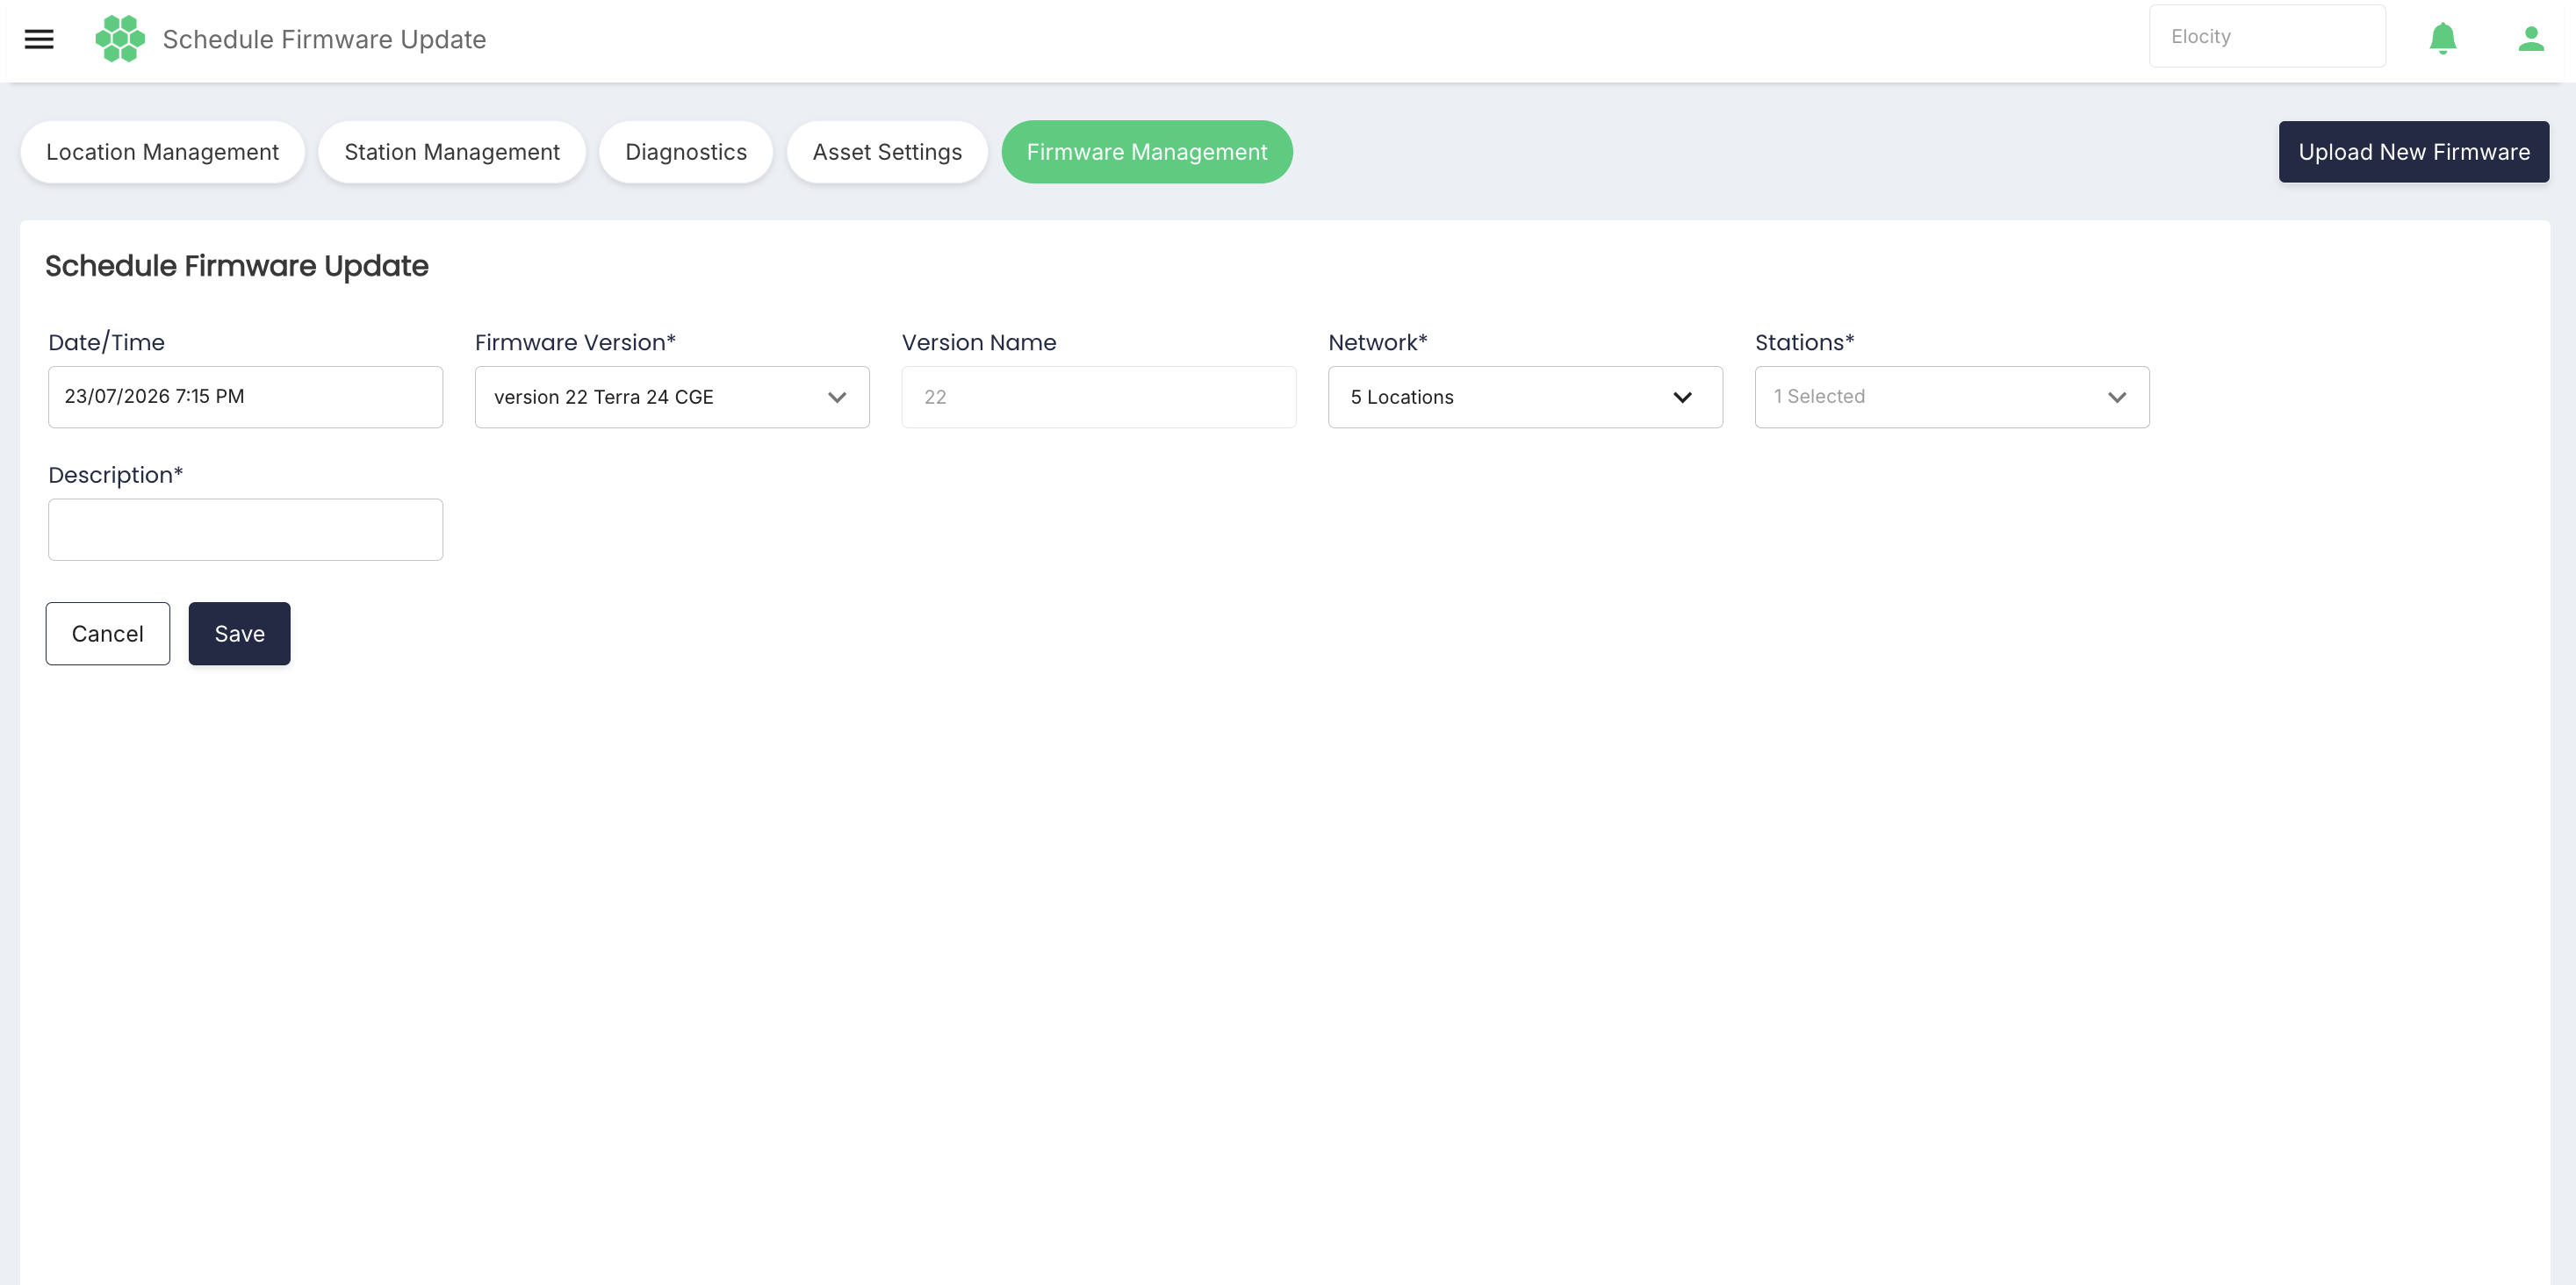Open the Firmware Version dropdown

click(x=672, y=397)
